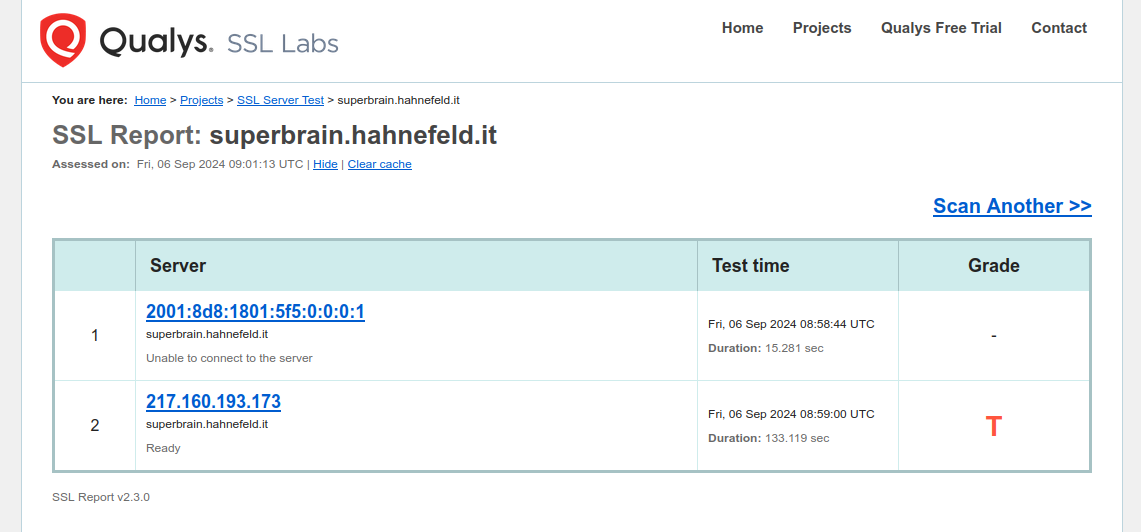Open the Projects menu item
The width and height of the screenshot is (1141, 532).
click(822, 28)
